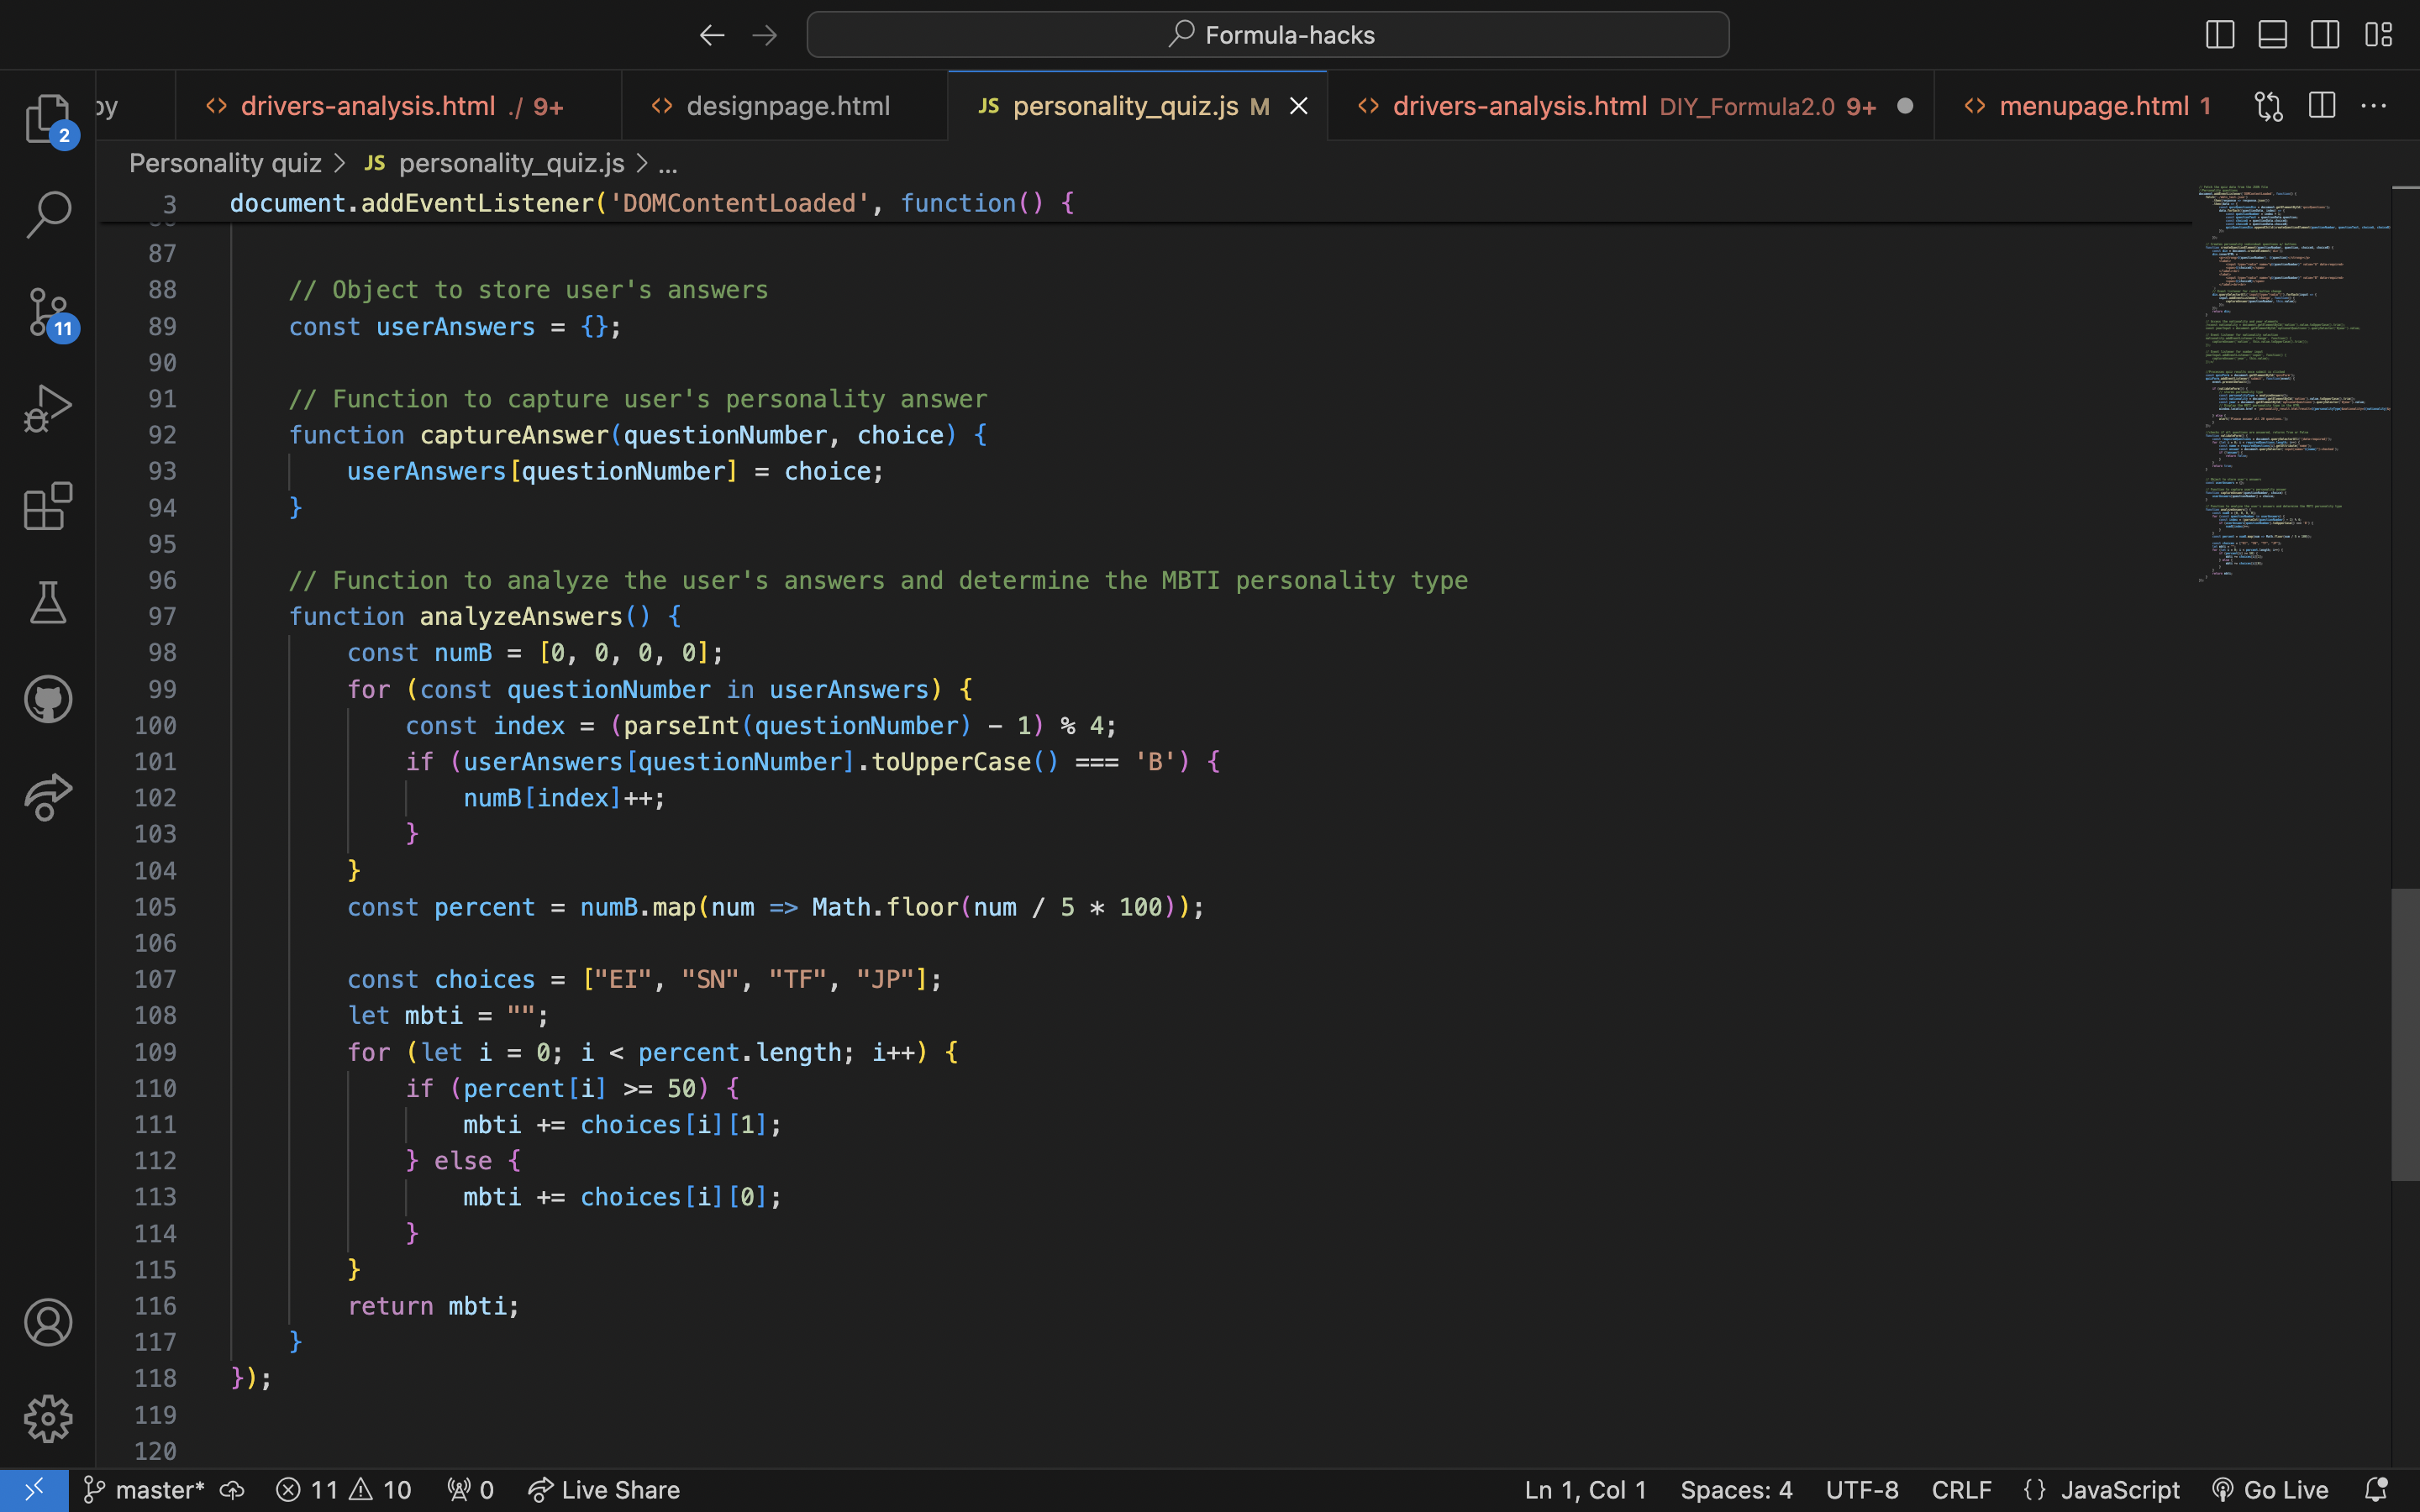Open the Search view

pos(47,215)
